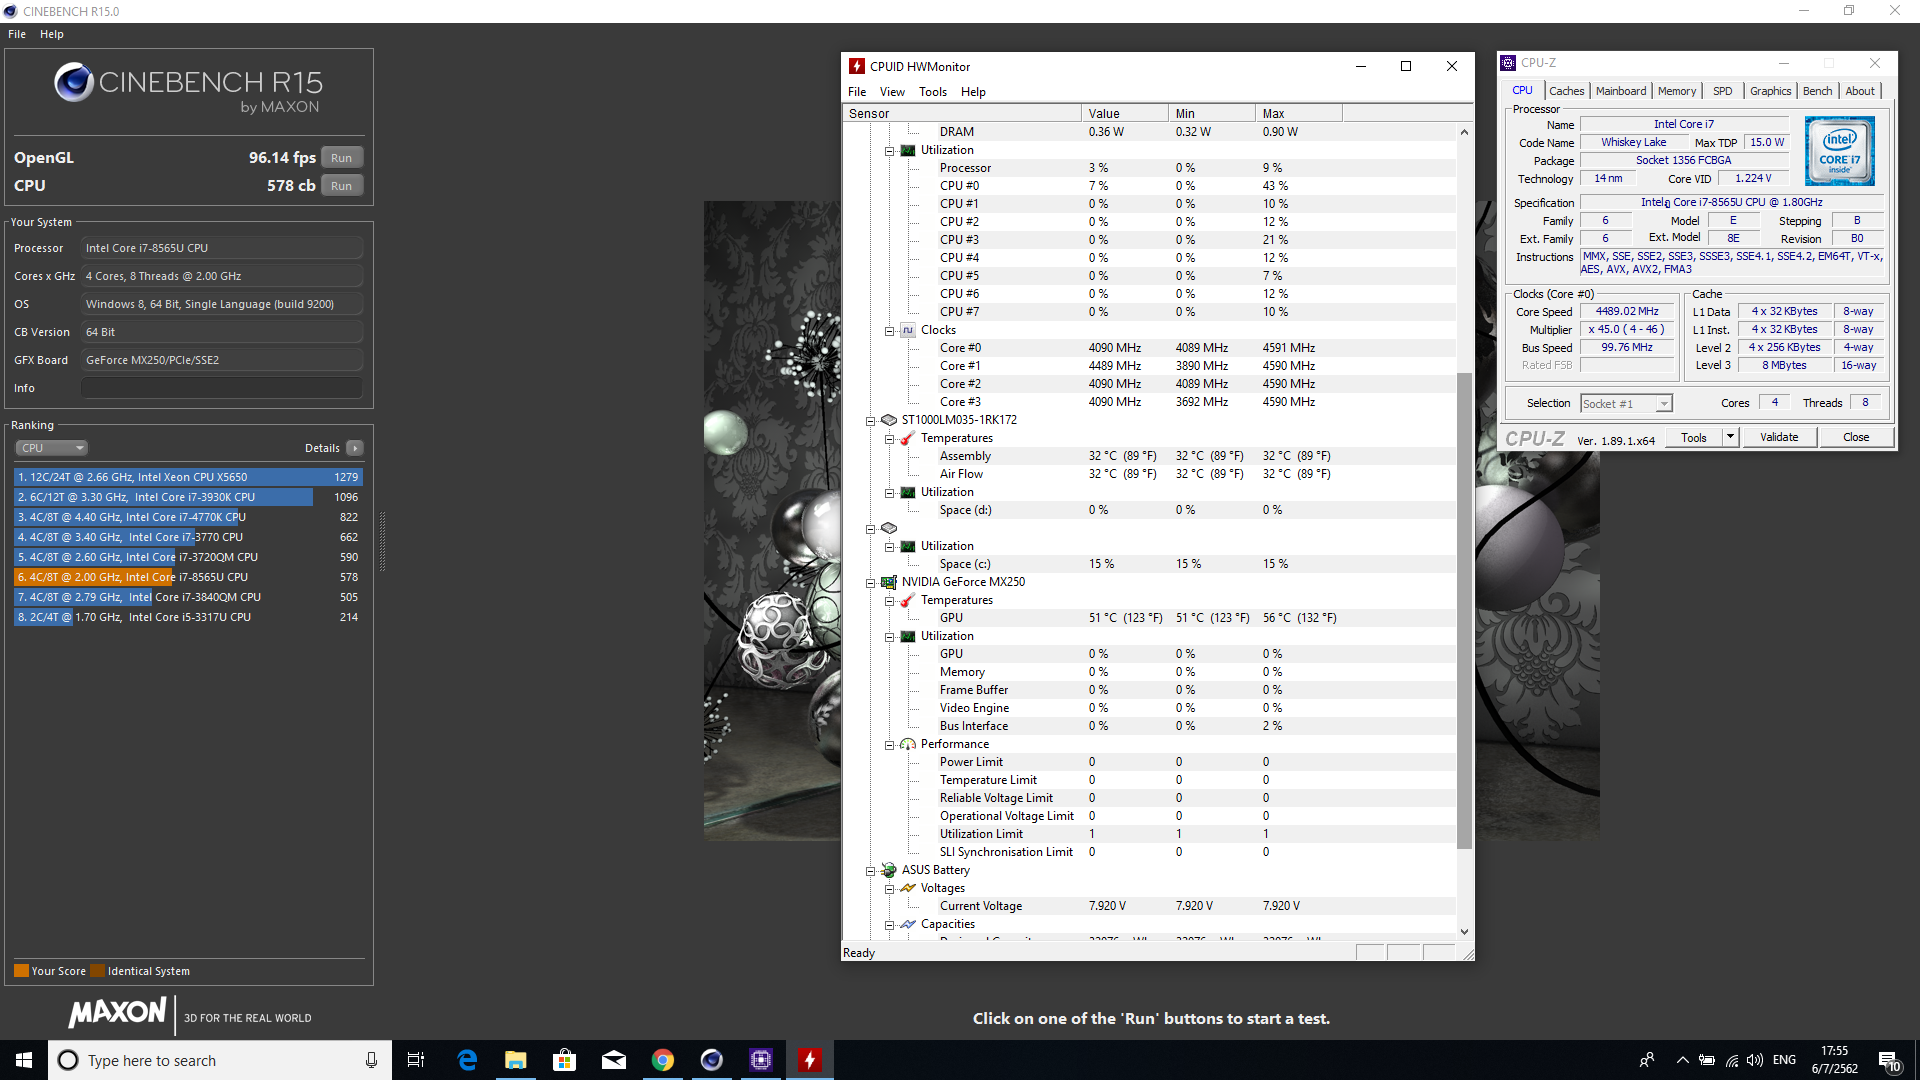Collapse the NVIDIA GeForce MX250 node
The image size is (1920, 1080).
point(870,583)
